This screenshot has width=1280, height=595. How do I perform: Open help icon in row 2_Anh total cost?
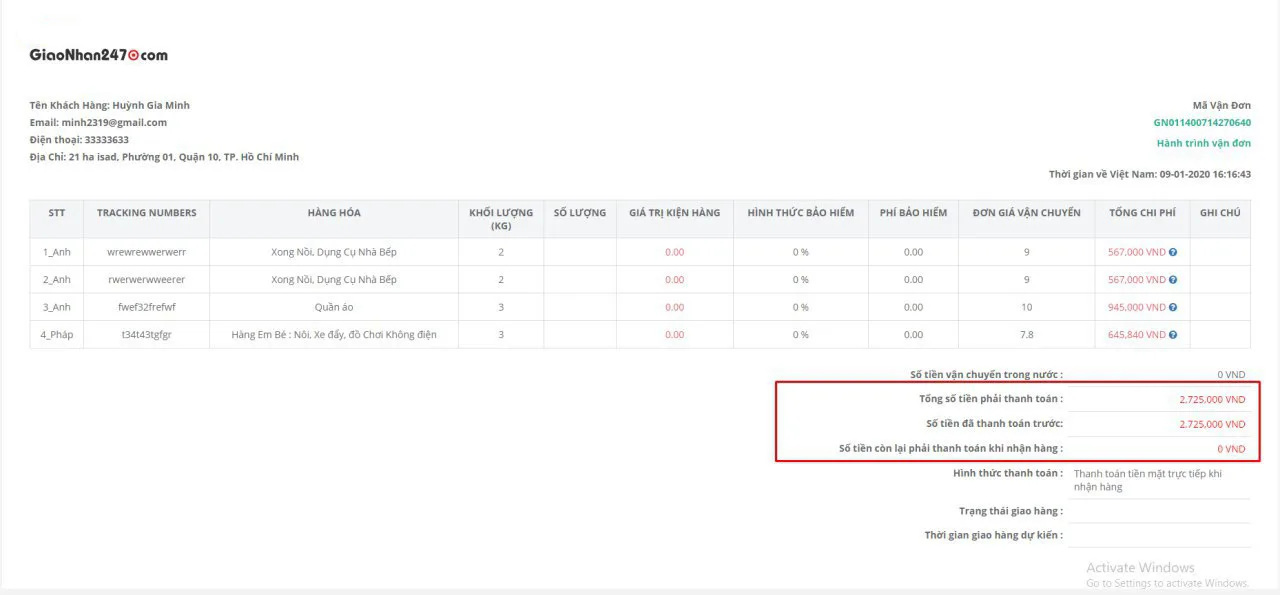tap(1173, 280)
